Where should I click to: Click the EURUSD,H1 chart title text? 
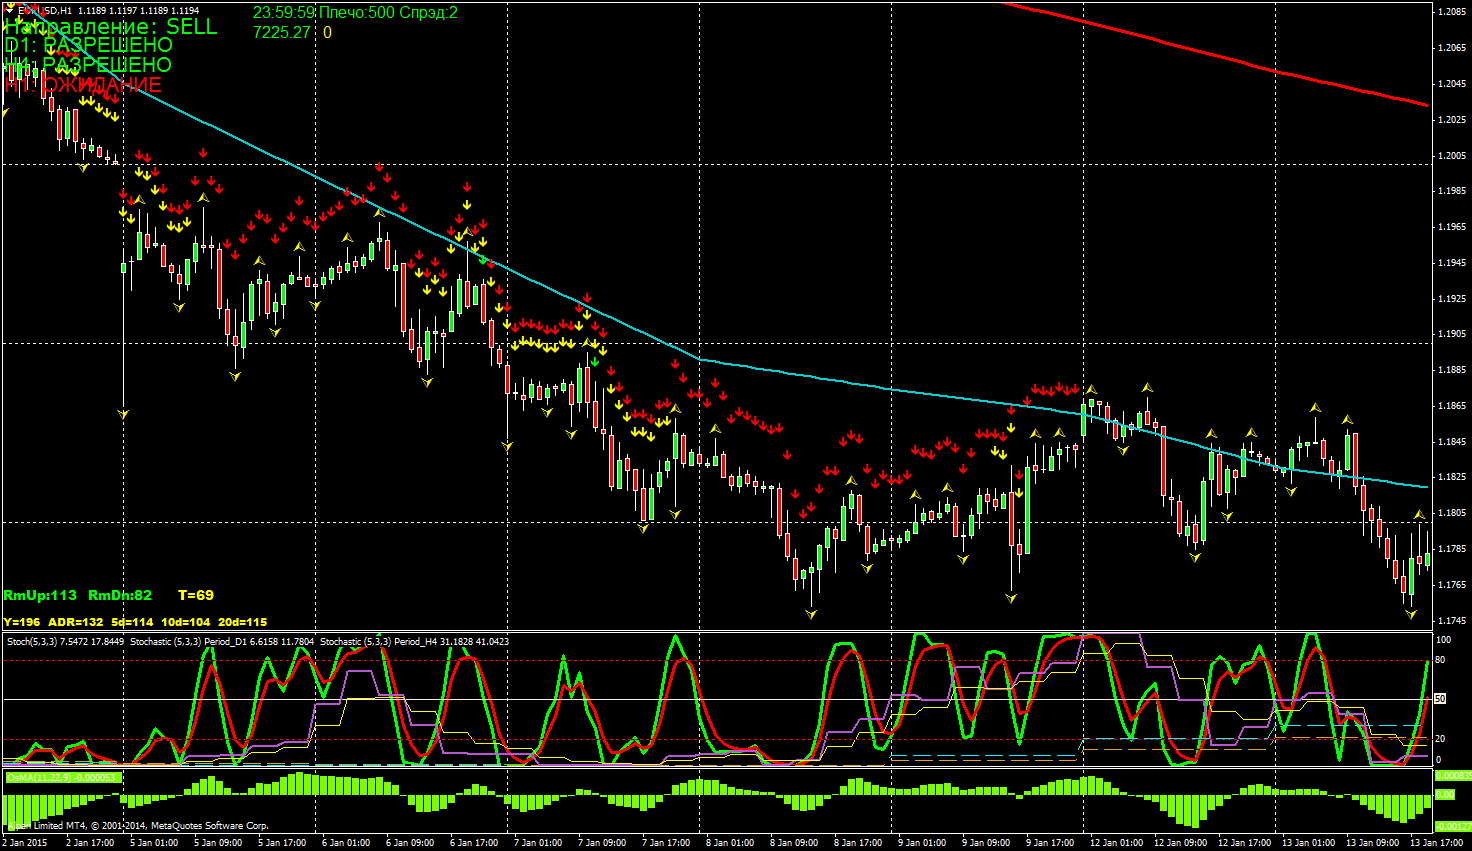[45, 11]
